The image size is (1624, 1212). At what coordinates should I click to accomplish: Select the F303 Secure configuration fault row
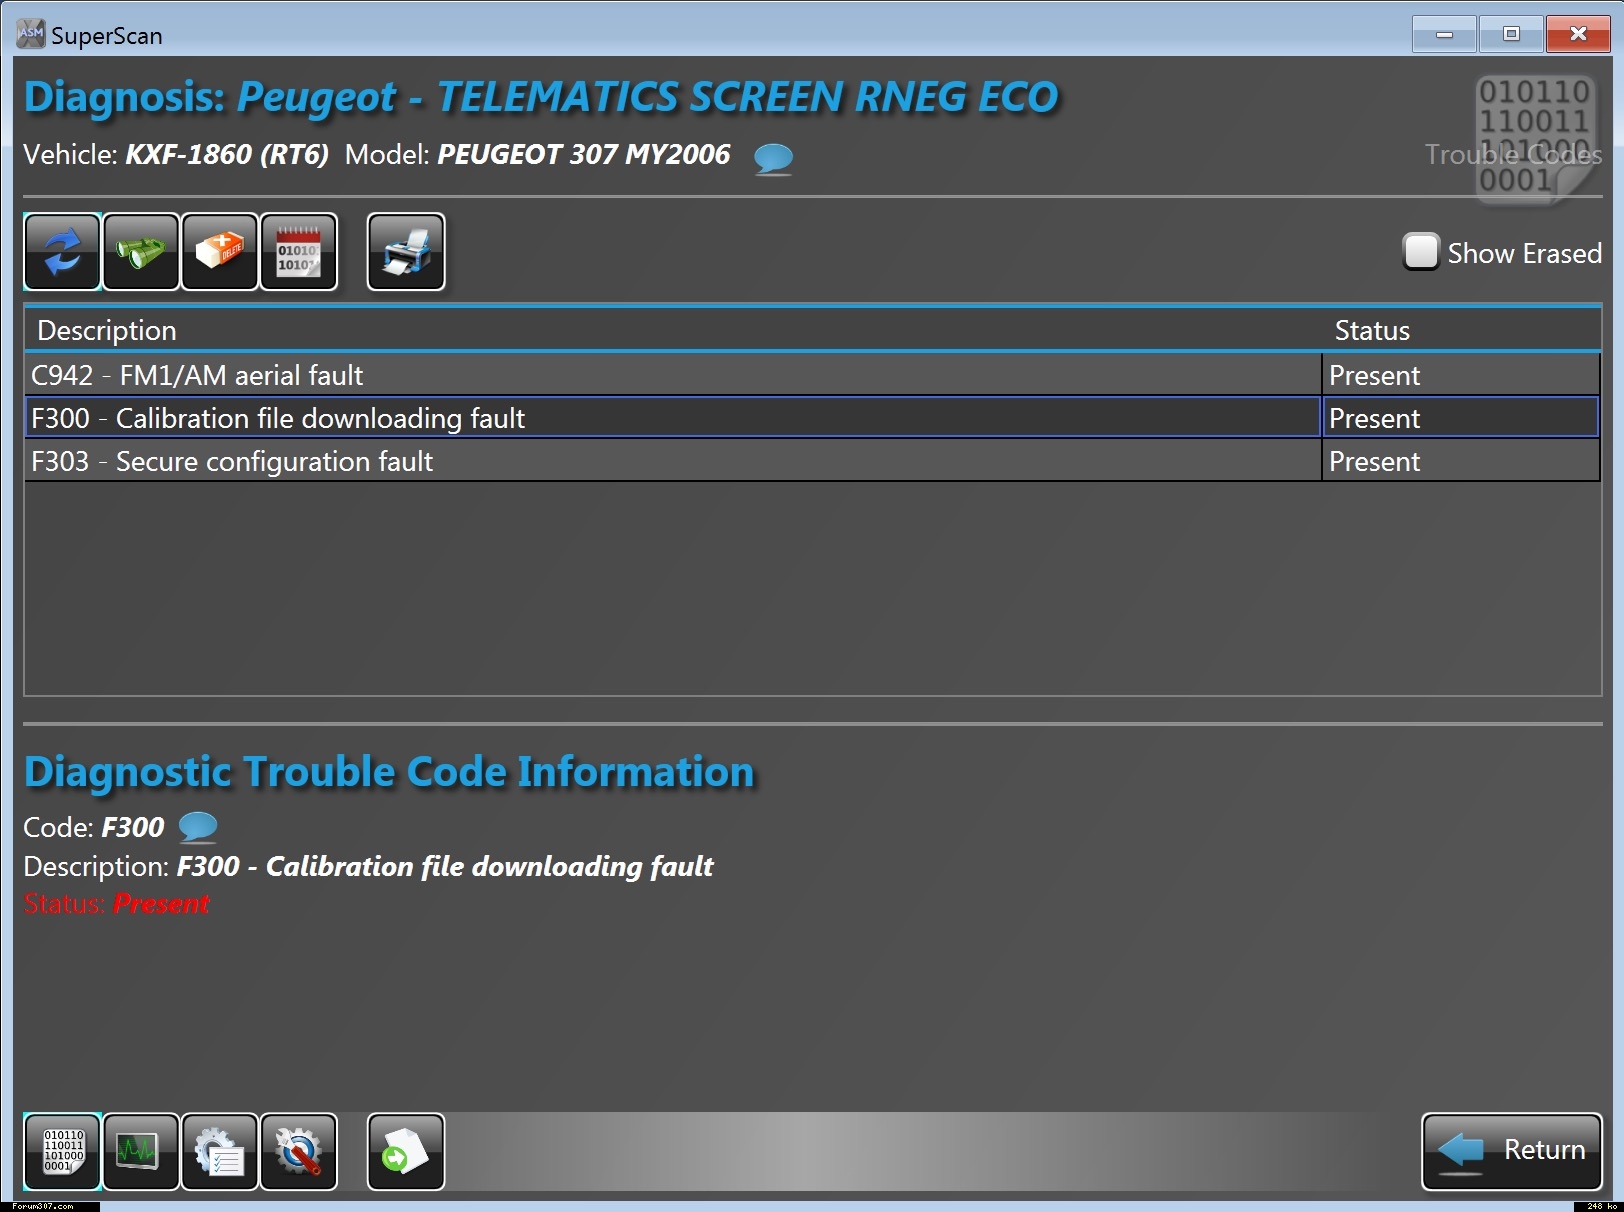672,461
